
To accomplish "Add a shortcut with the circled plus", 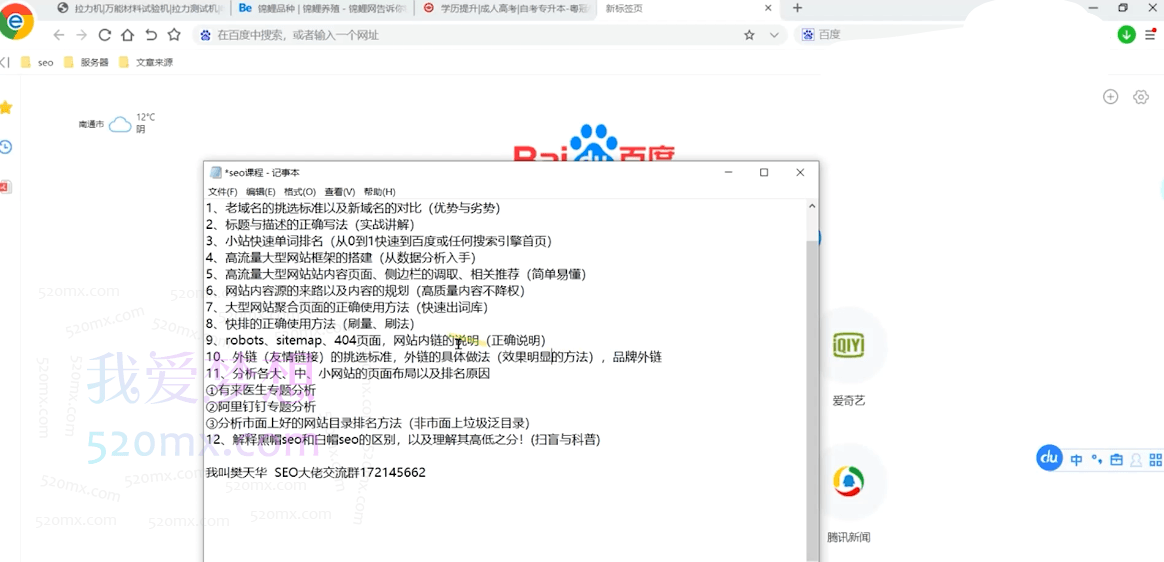I will click(x=1111, y=97).
